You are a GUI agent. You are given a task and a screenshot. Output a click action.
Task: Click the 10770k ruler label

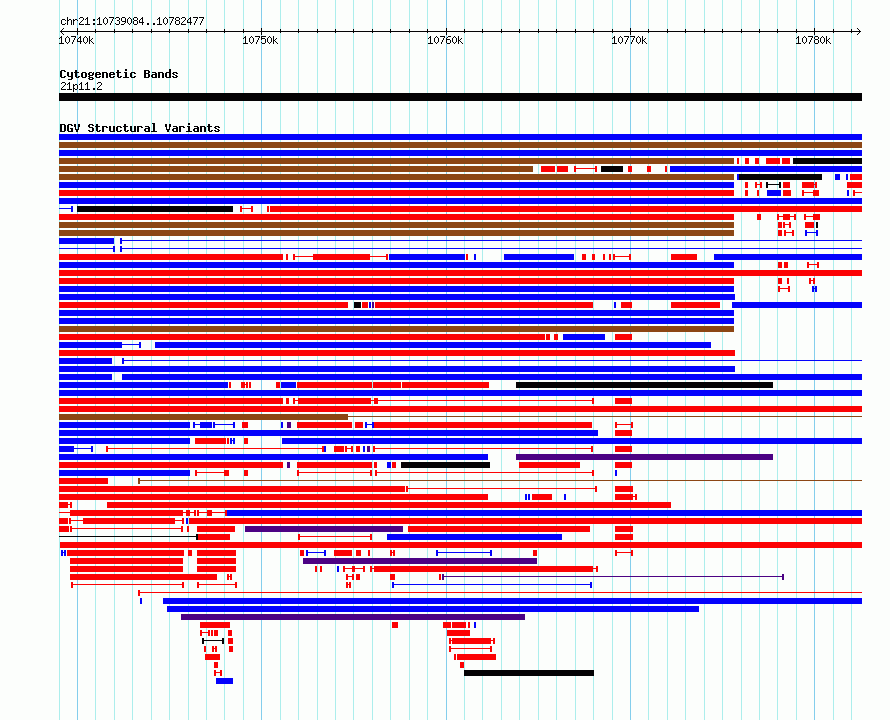click(x=629, y=40)
